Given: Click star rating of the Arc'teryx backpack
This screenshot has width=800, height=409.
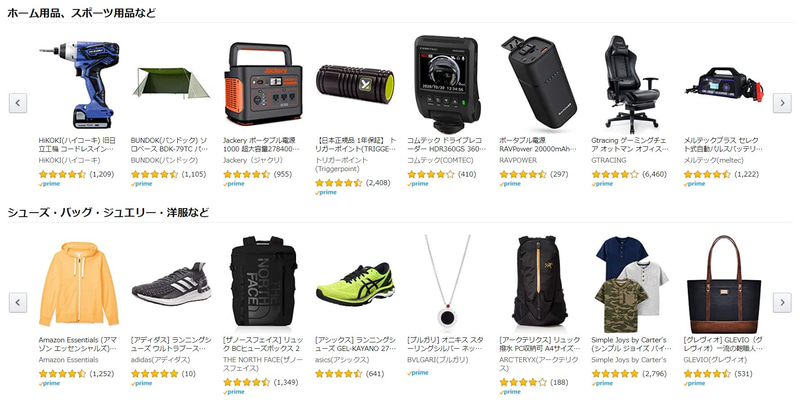Looking at the screenshot, I should pyautogui.click(x=522, y=382).
